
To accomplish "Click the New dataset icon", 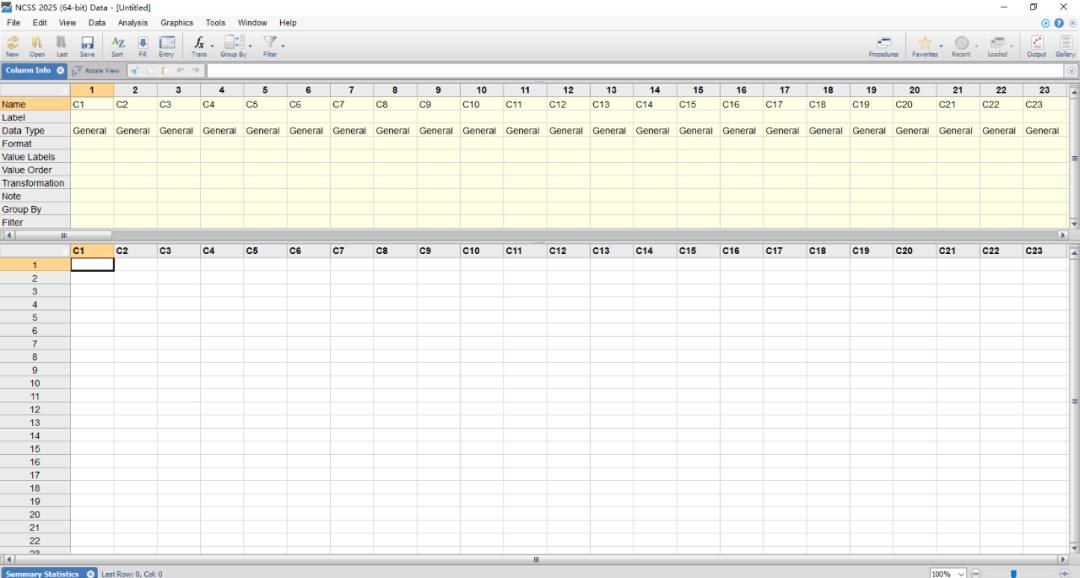I will [x=12, y=44].
